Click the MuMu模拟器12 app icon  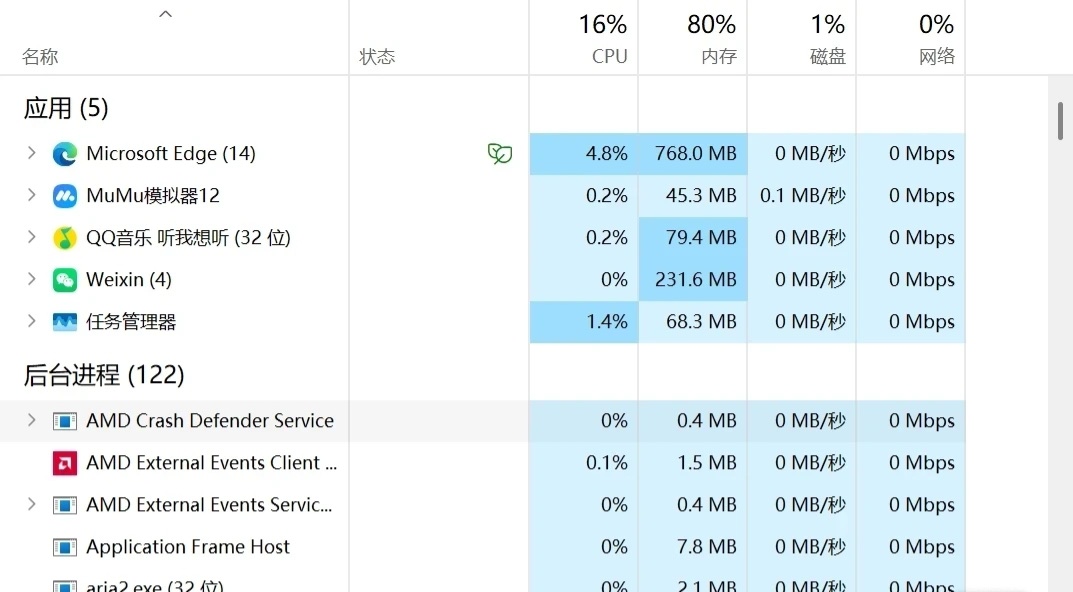[65, 196]
